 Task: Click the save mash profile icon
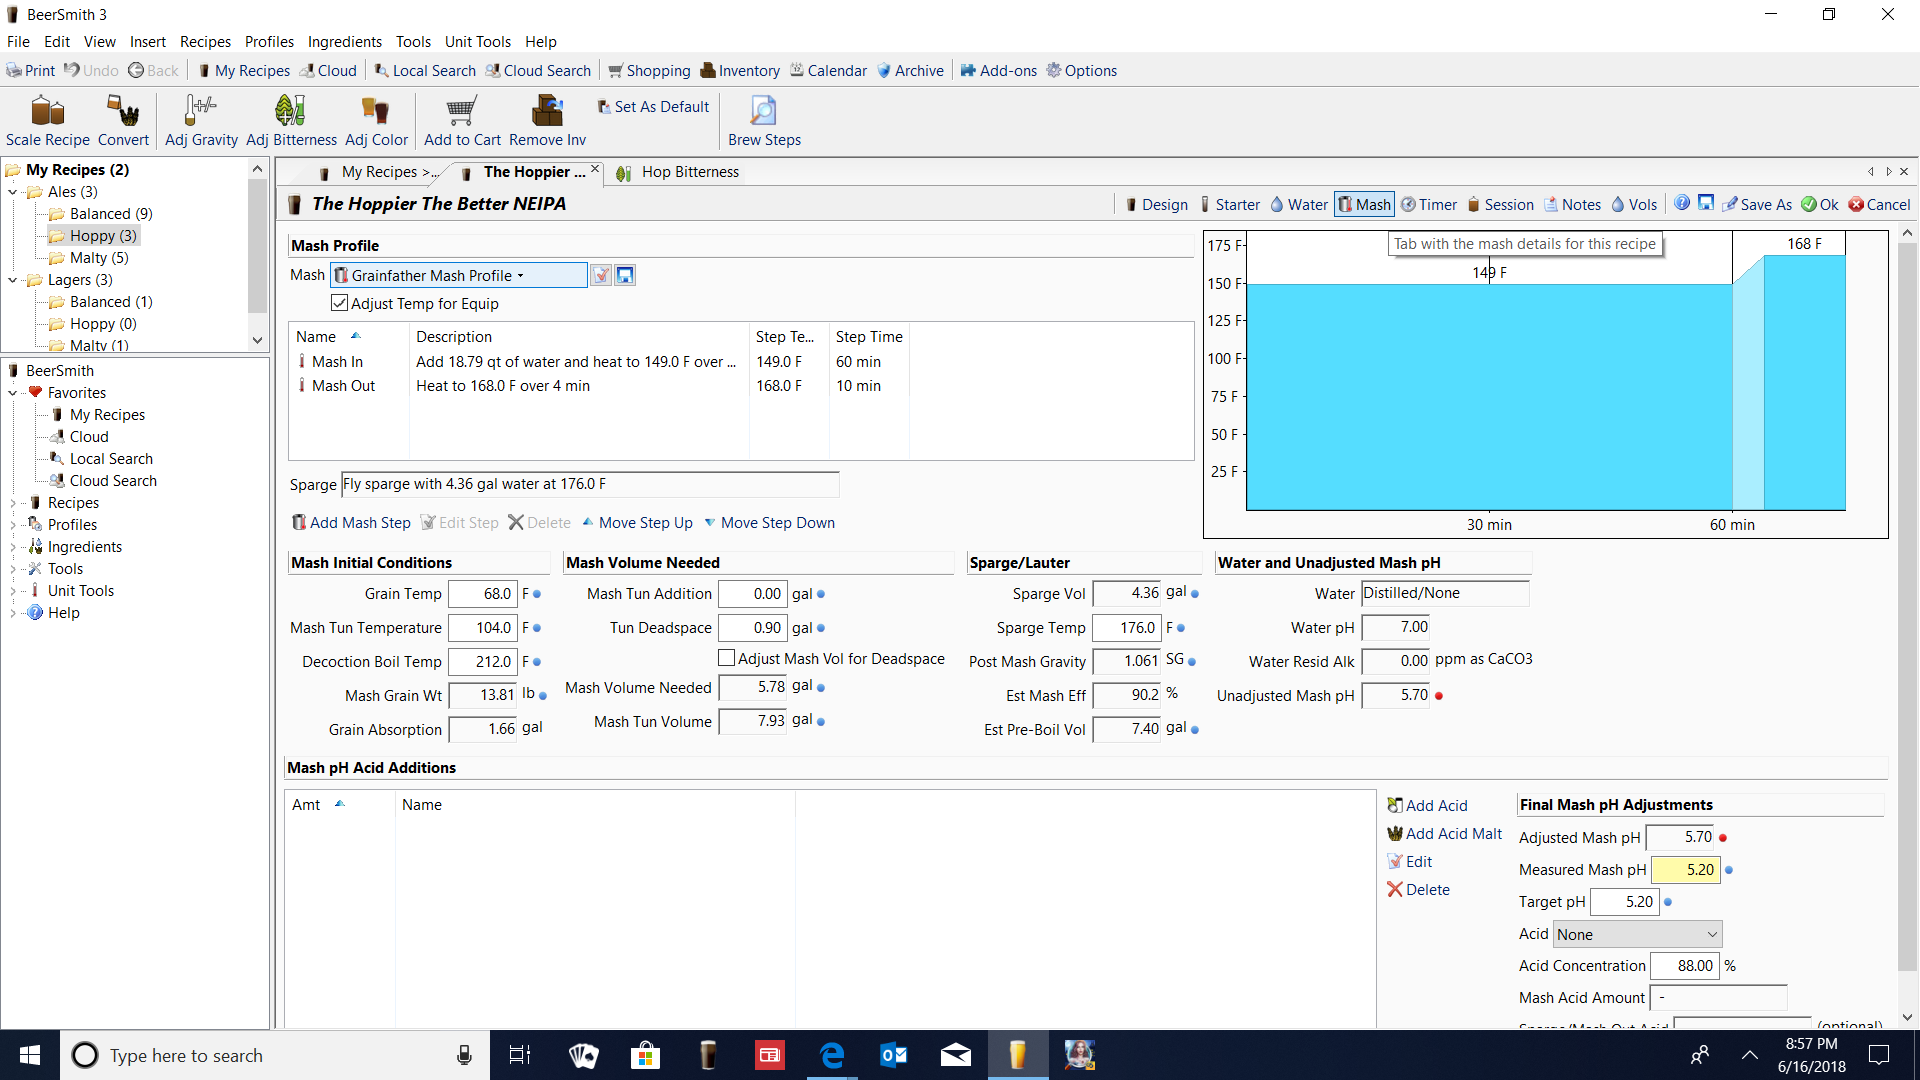(625, 276)
